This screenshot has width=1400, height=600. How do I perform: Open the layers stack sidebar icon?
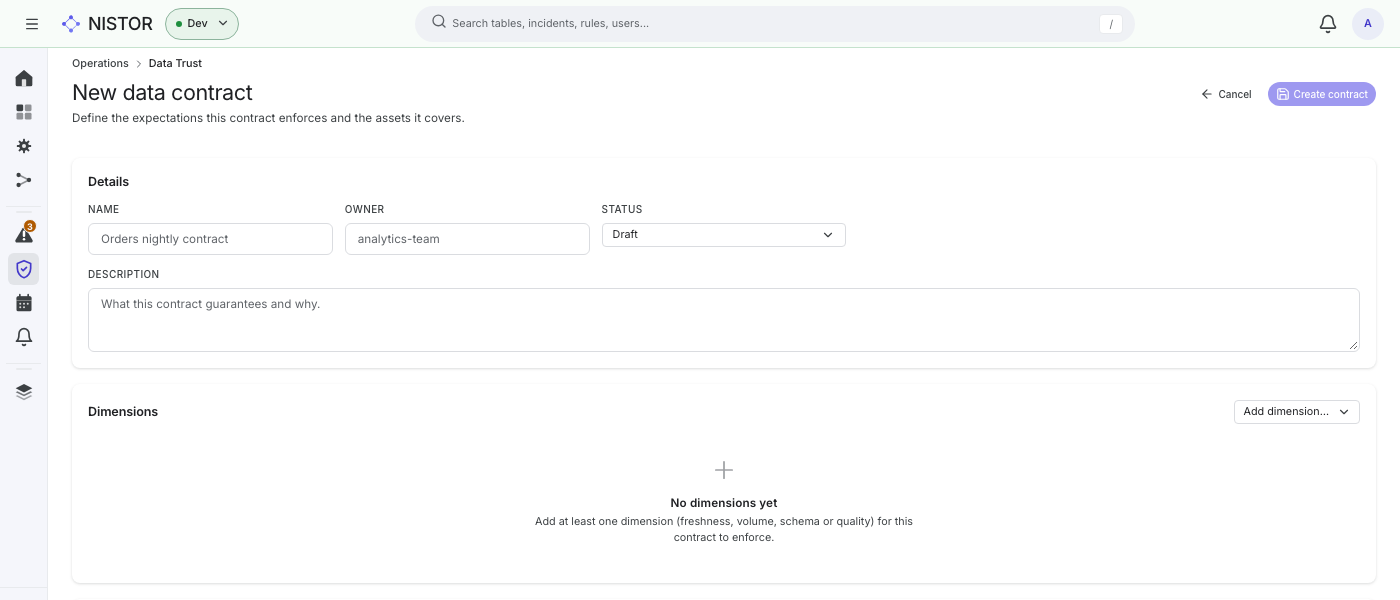[x=24, y=392]
